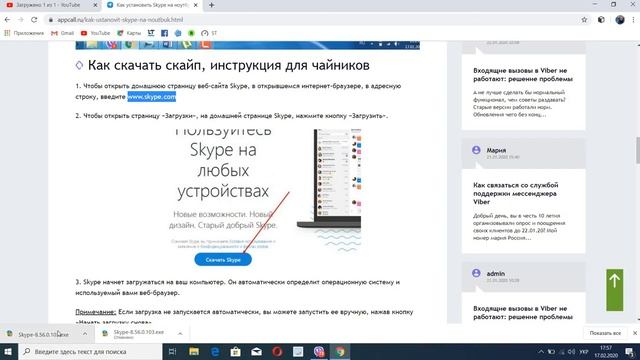The image size is (640, 360).
Task: Close the downloads bar
Action: (635, 333)
